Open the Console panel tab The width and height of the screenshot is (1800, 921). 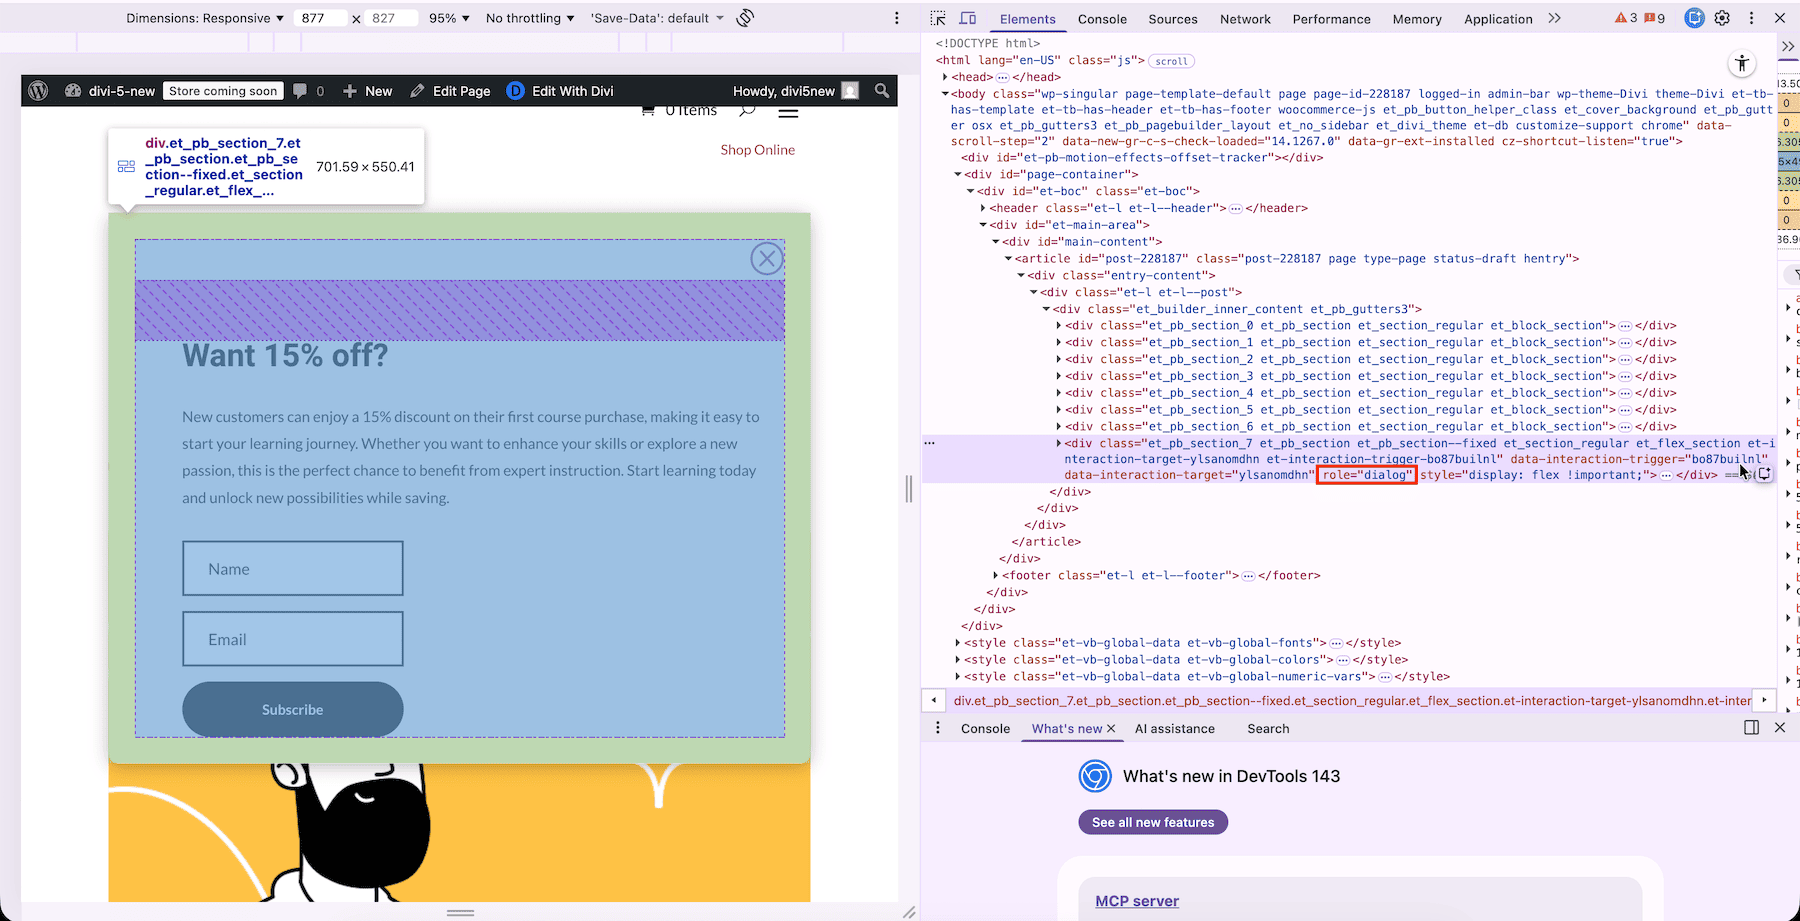coord(1102,19)
